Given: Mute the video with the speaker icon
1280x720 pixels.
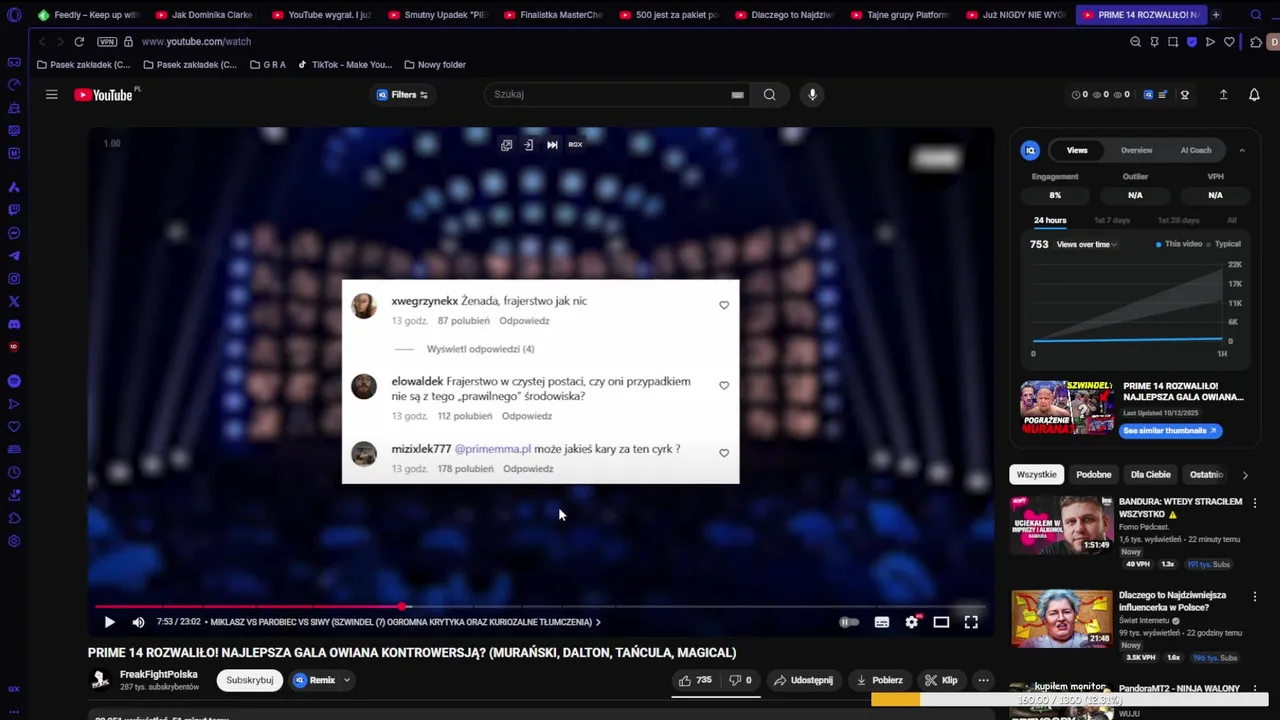Looking at the screenshot, I should pos(138,622).
